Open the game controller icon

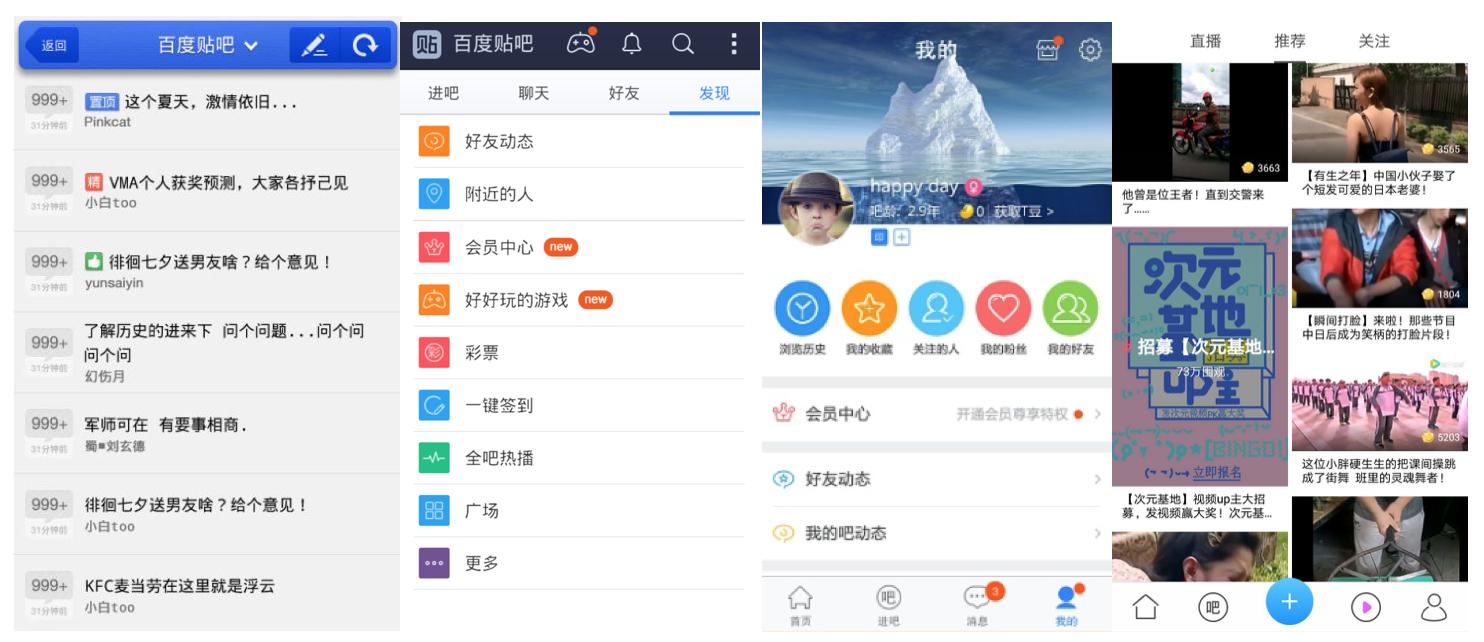click(x=581, y=43)
